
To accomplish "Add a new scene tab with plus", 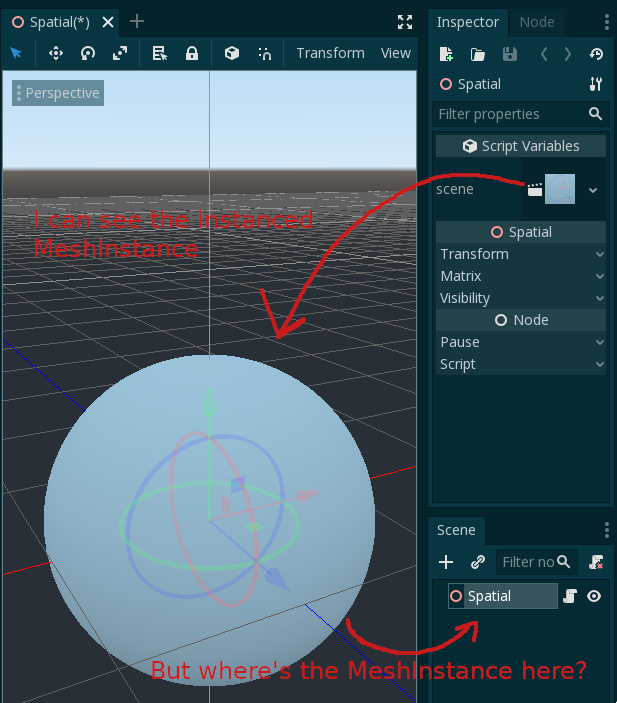I will tap(137, 22).
